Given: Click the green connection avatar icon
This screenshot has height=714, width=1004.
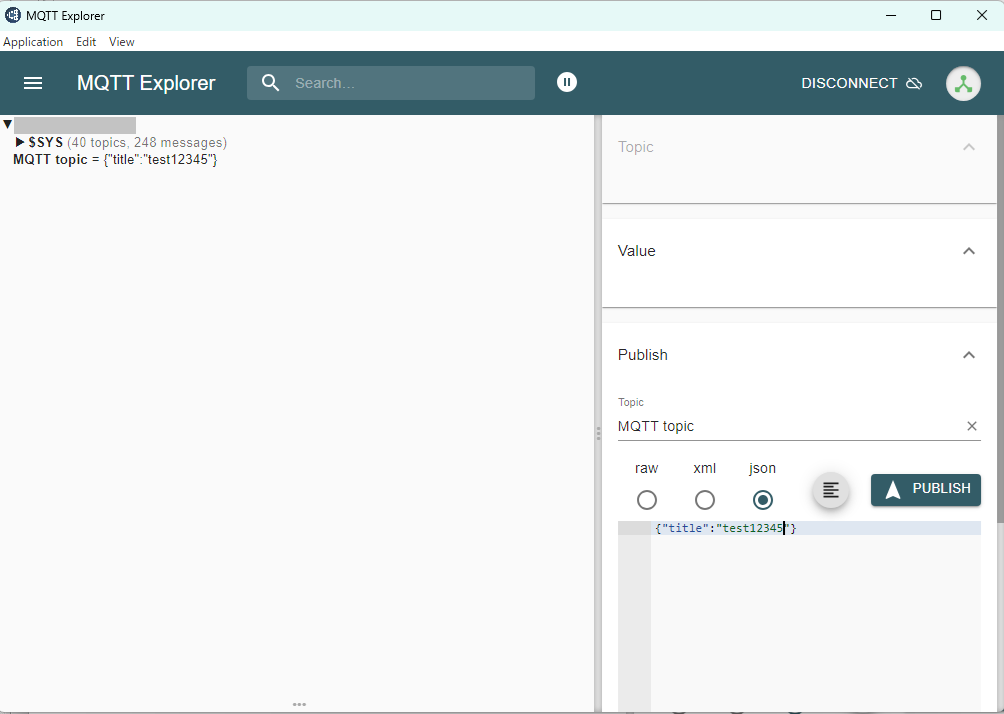Looking at the screenshot, I should click(x=963, y=84).
